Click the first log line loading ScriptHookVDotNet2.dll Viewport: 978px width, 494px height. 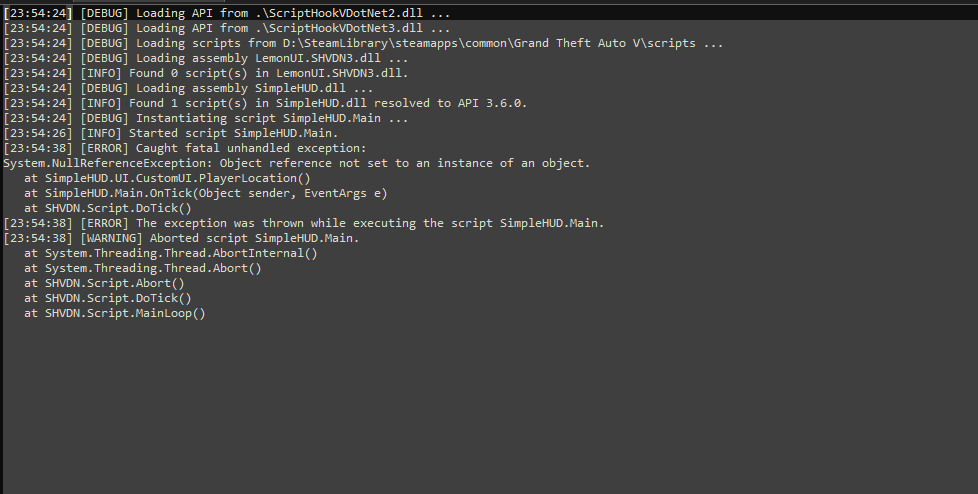226,13
